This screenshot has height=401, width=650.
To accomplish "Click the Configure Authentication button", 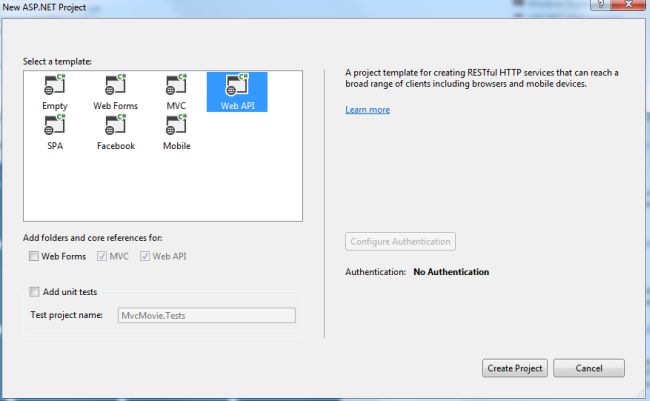I will (400, 241).
